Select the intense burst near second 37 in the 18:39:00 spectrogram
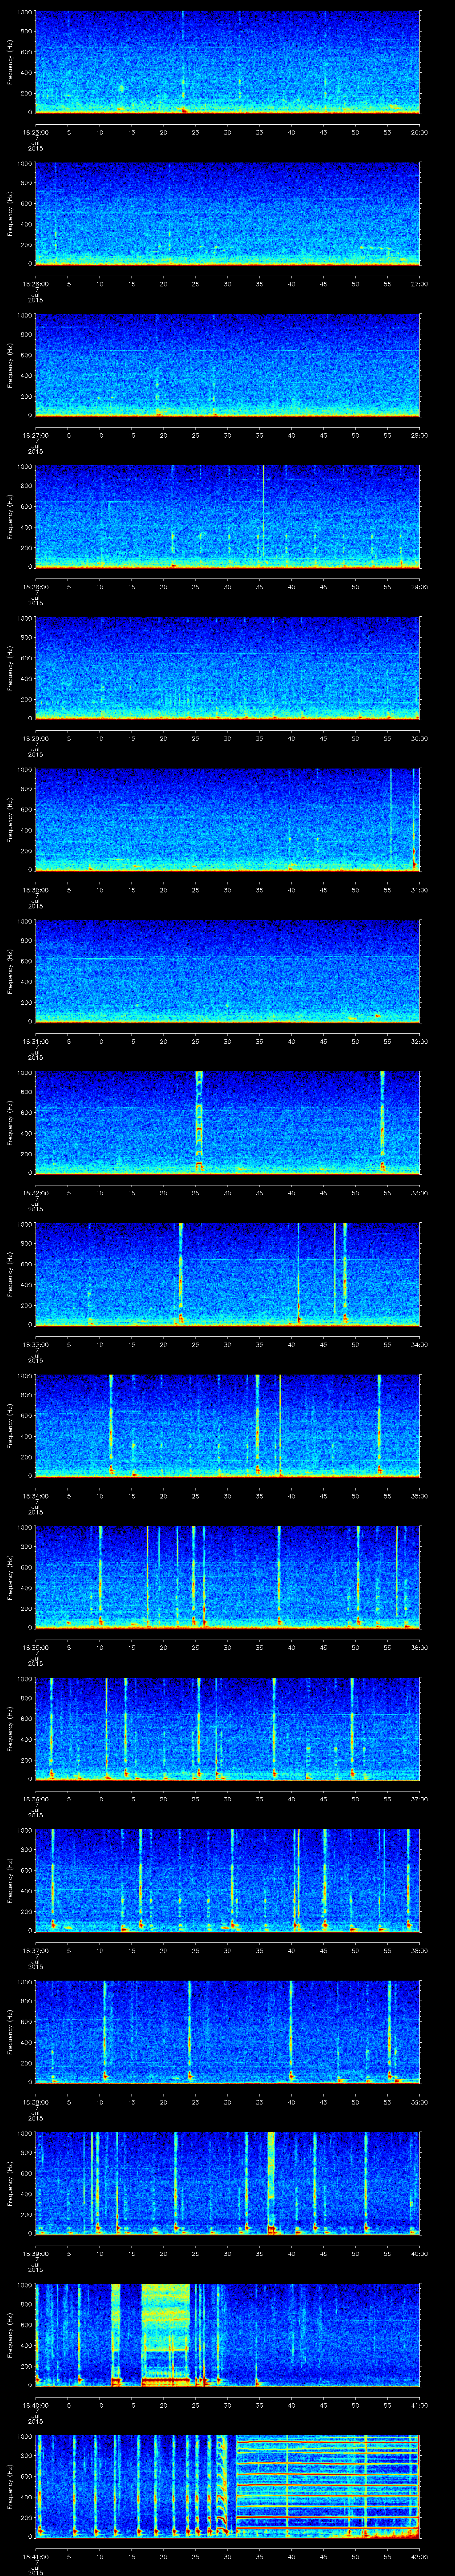Image resolution: width=455 pixels, height=2576 pixels. (x=271, y=2183)
